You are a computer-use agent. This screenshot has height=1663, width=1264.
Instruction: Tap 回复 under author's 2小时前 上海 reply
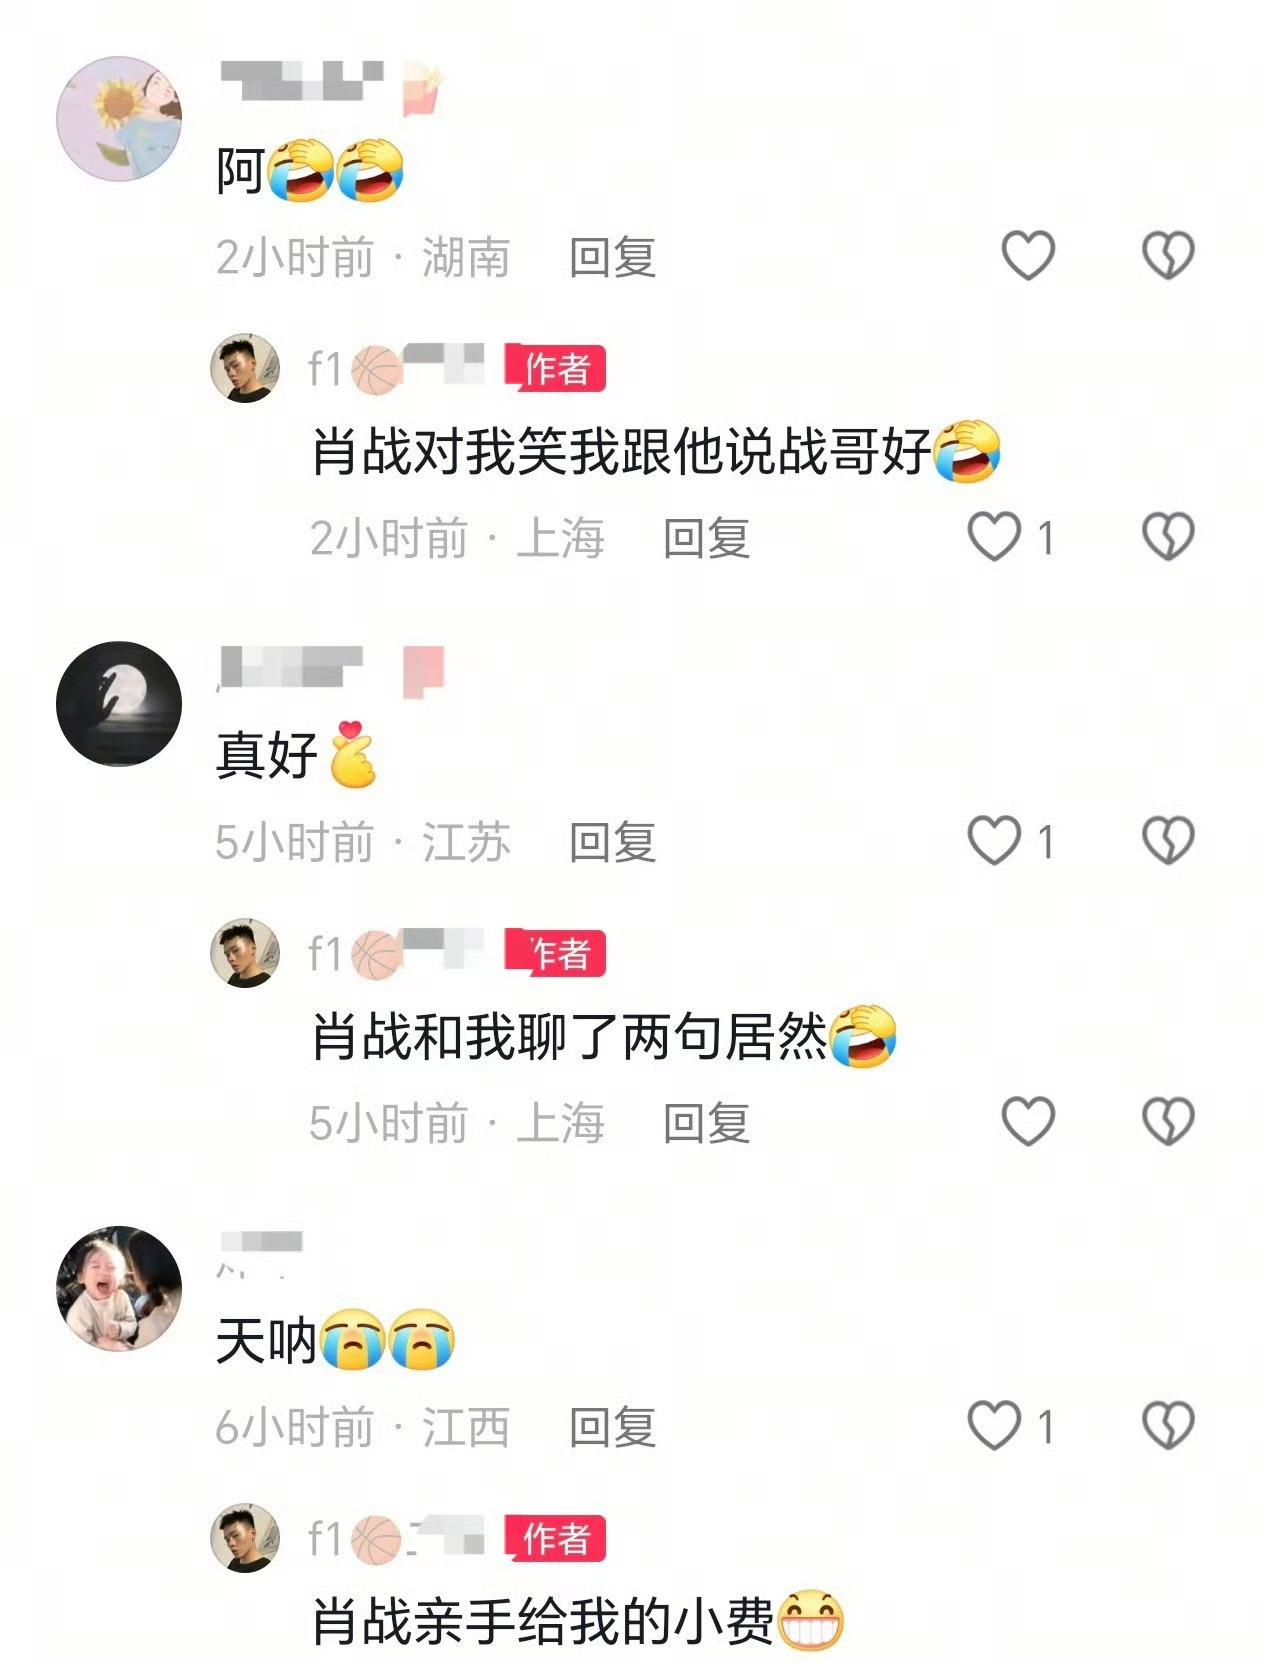click(706, 538)
